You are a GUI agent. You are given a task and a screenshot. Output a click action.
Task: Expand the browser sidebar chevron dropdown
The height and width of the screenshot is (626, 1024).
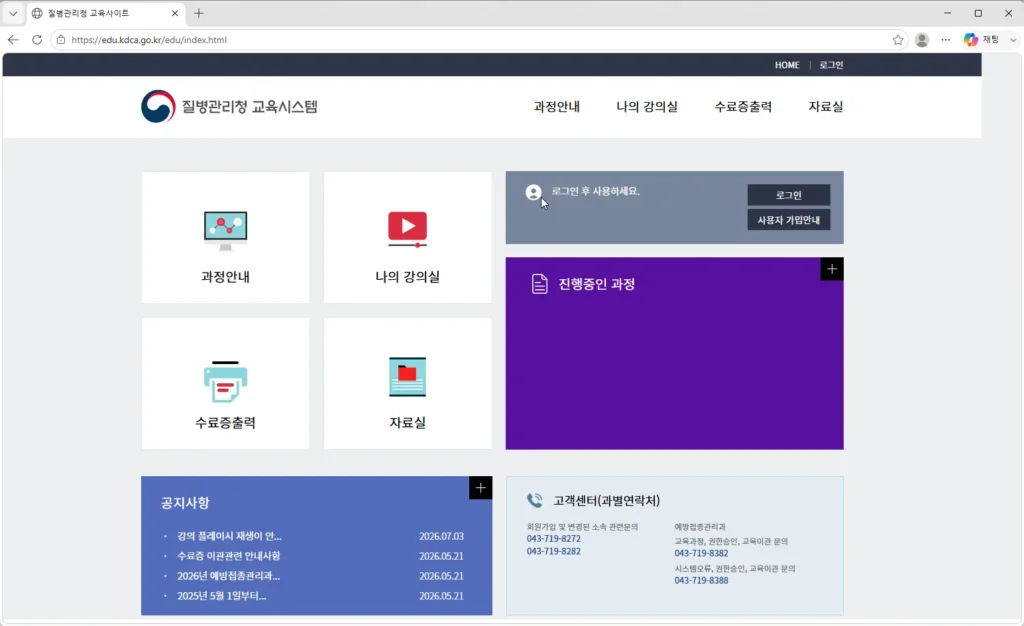pyautogui.click(x=1013, y=40)
